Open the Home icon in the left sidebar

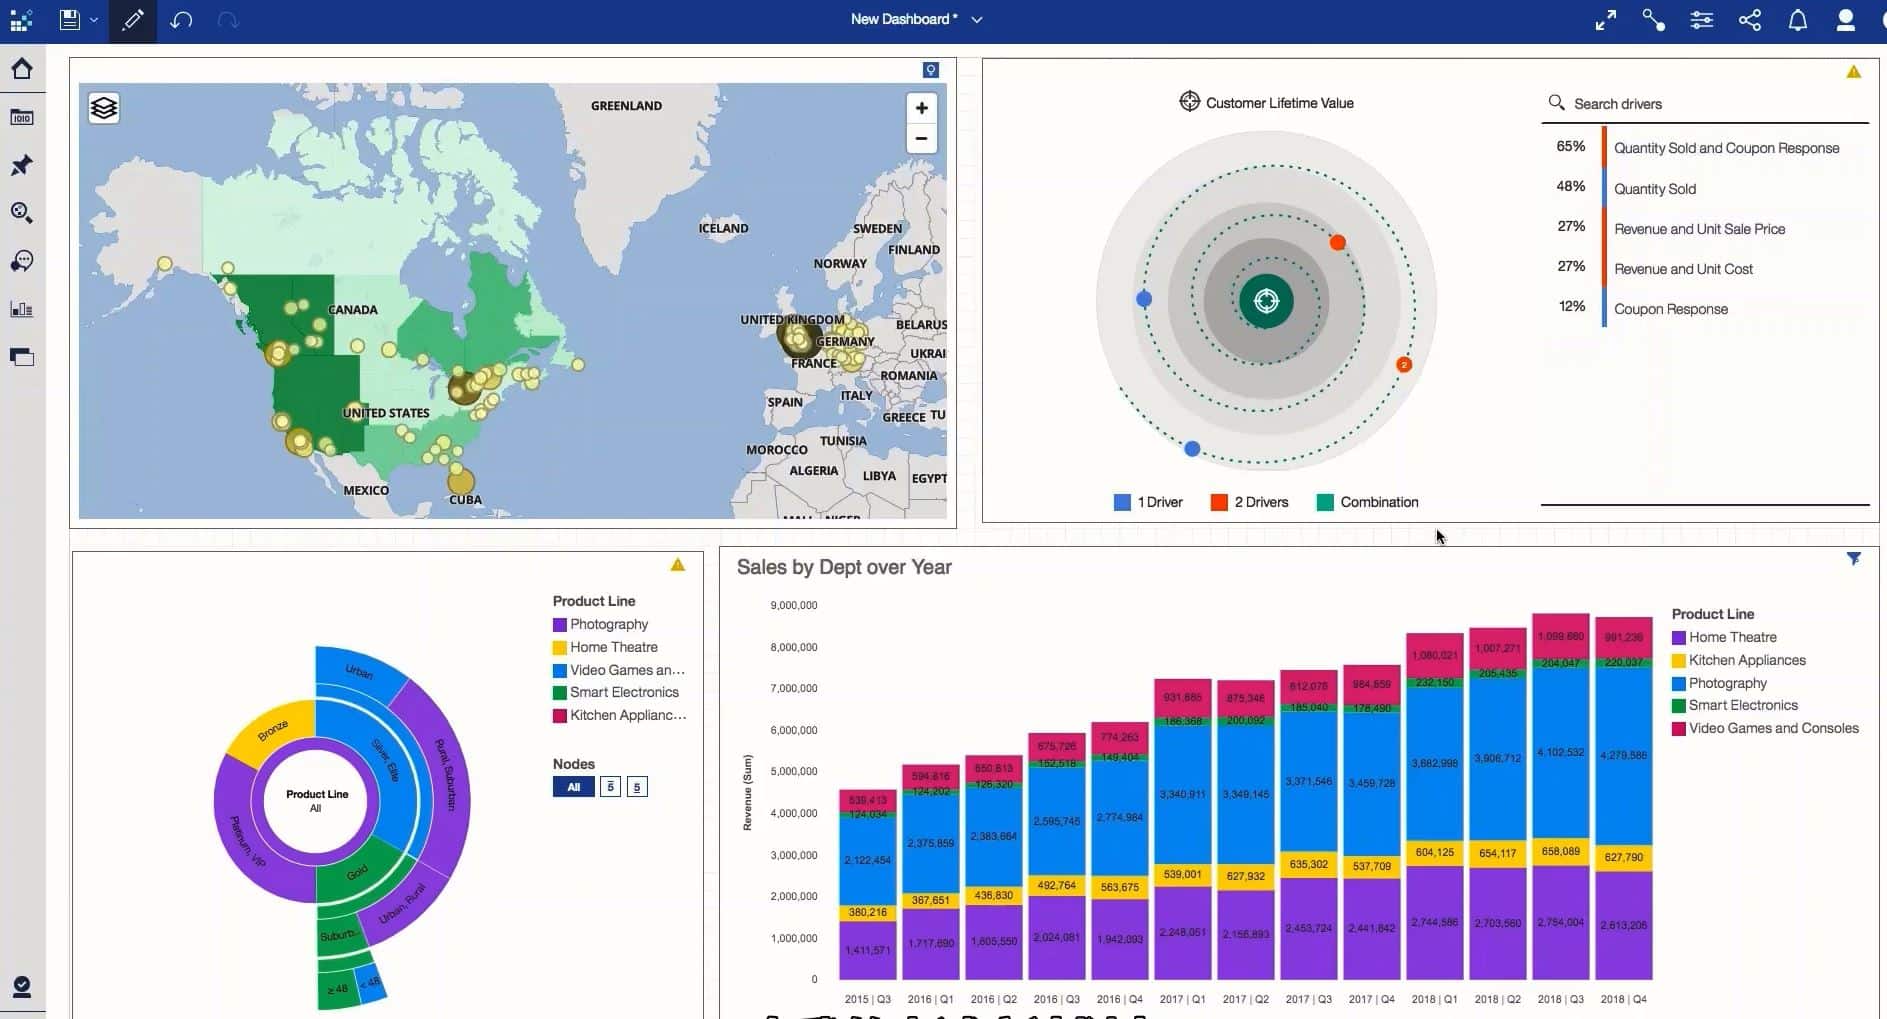pos(22,68)
